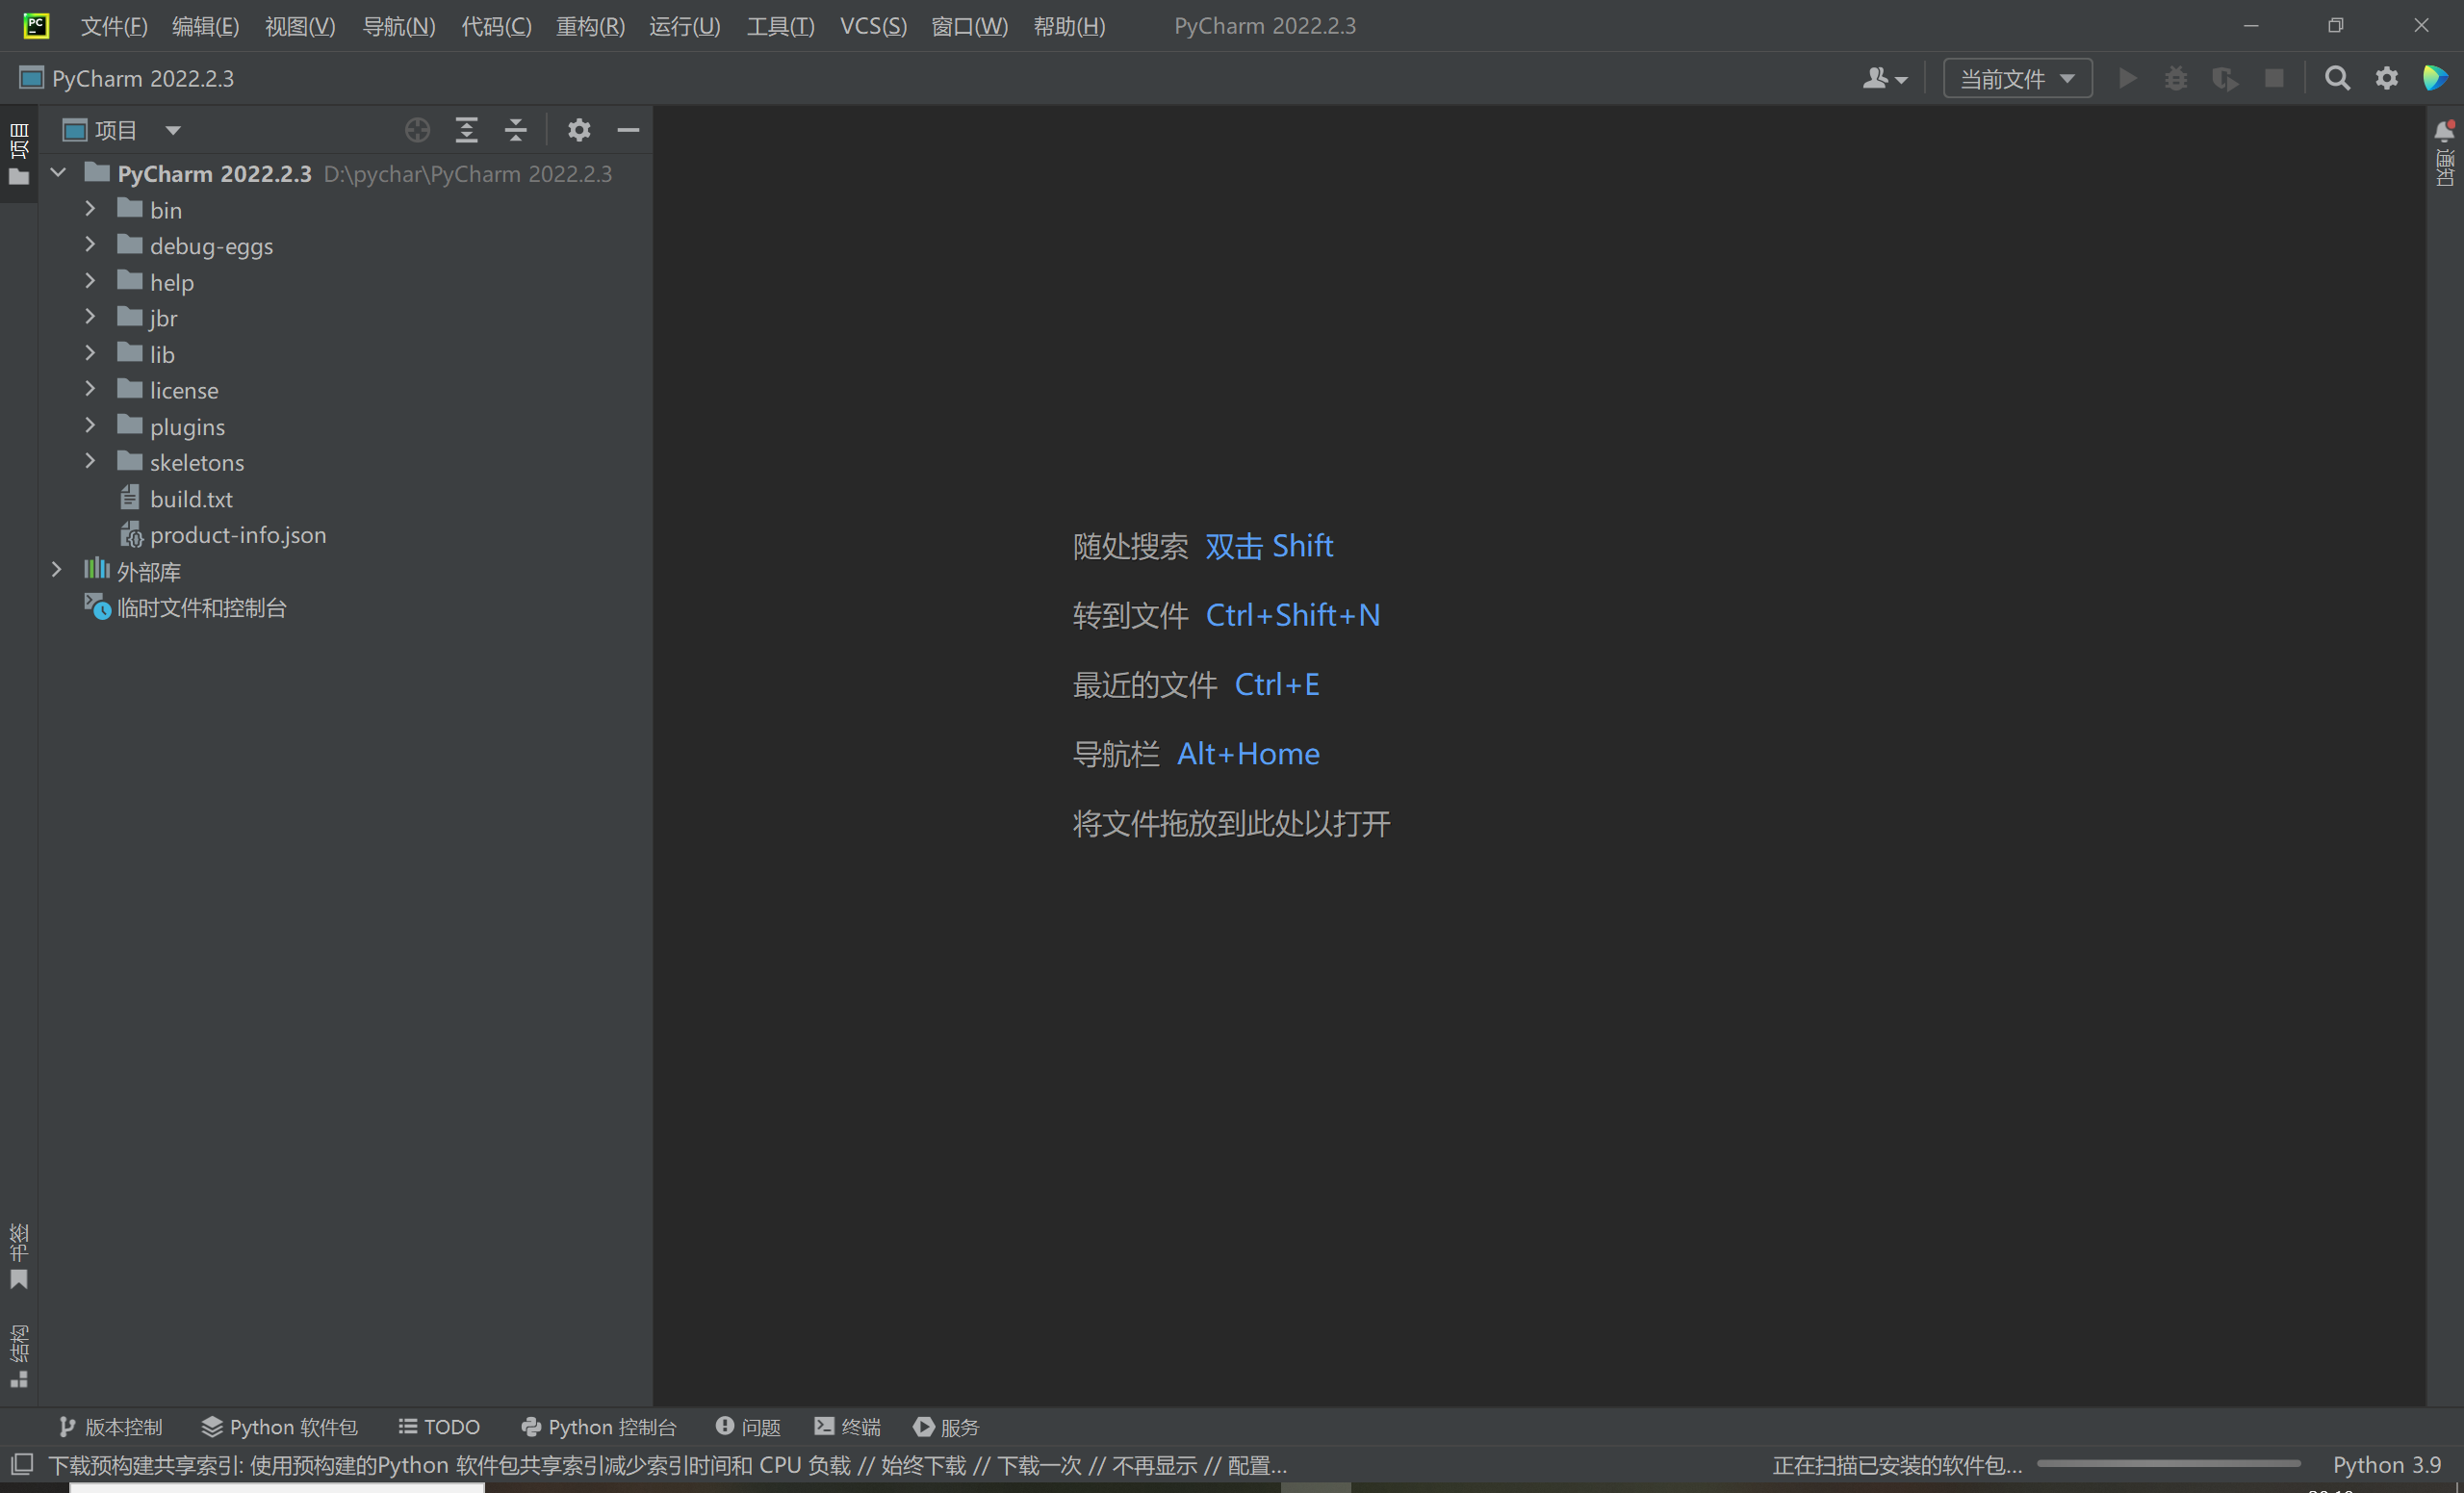Expand the 外部库 node
Viewport: 2464px width, 1493px height.
[x=57, y=570]
